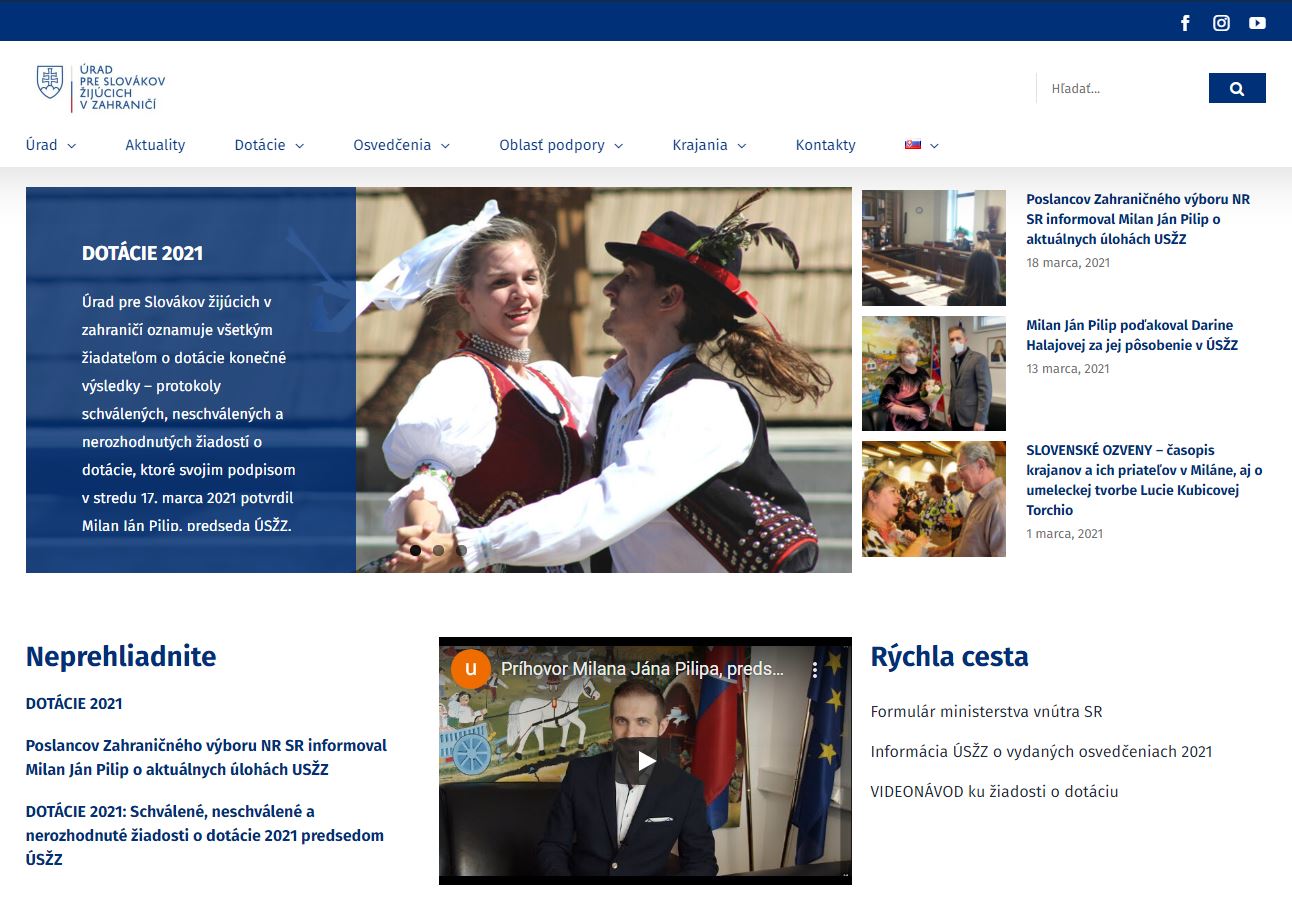Viewport: 1292px width, 912px height.
Task: Open the Facebook page icon
Action: [x=1185, y=23]
